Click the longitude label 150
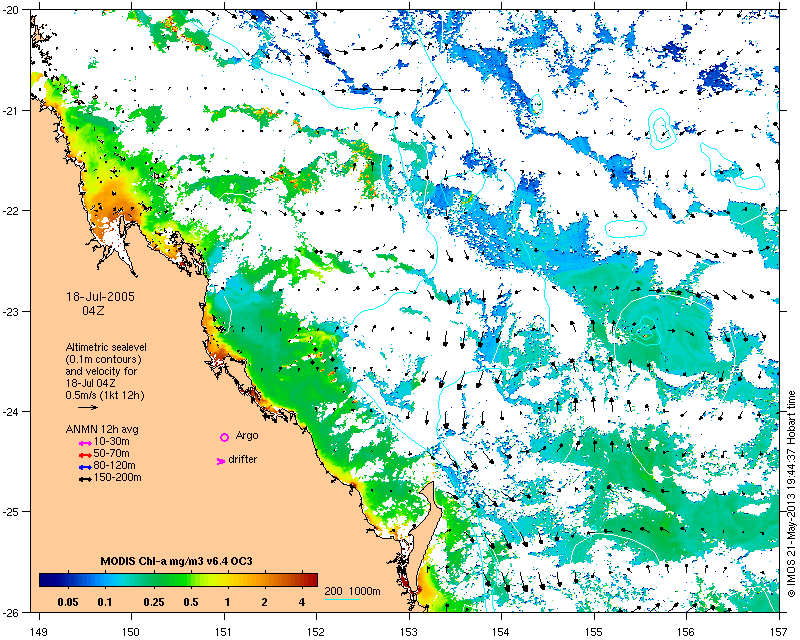Screen dimensions: 800x640 [x=132, y=632]
